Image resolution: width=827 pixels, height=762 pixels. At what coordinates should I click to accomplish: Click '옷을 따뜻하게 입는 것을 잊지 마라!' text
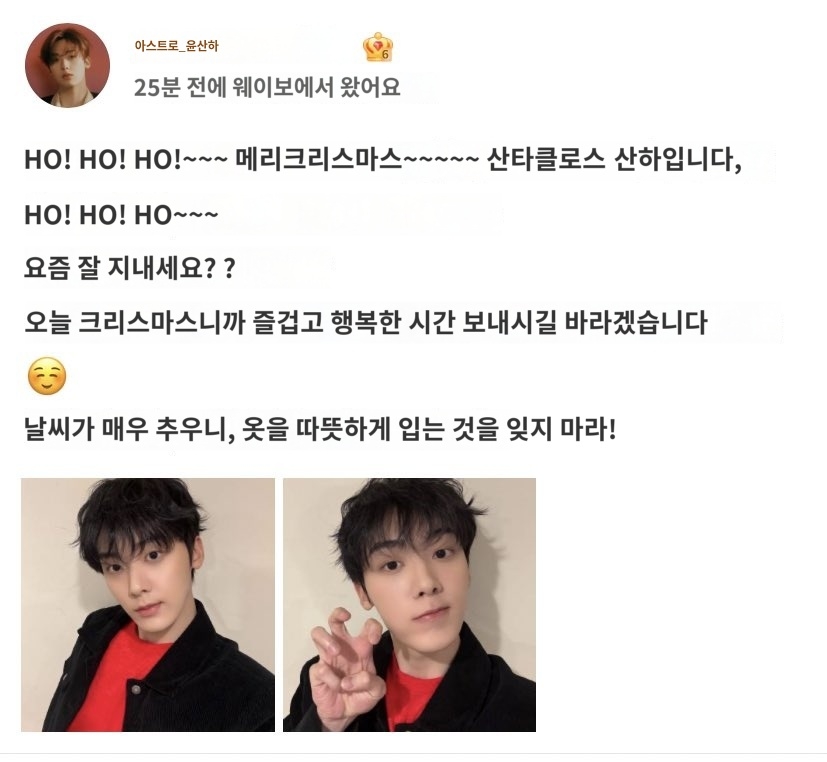click(429, 430)
